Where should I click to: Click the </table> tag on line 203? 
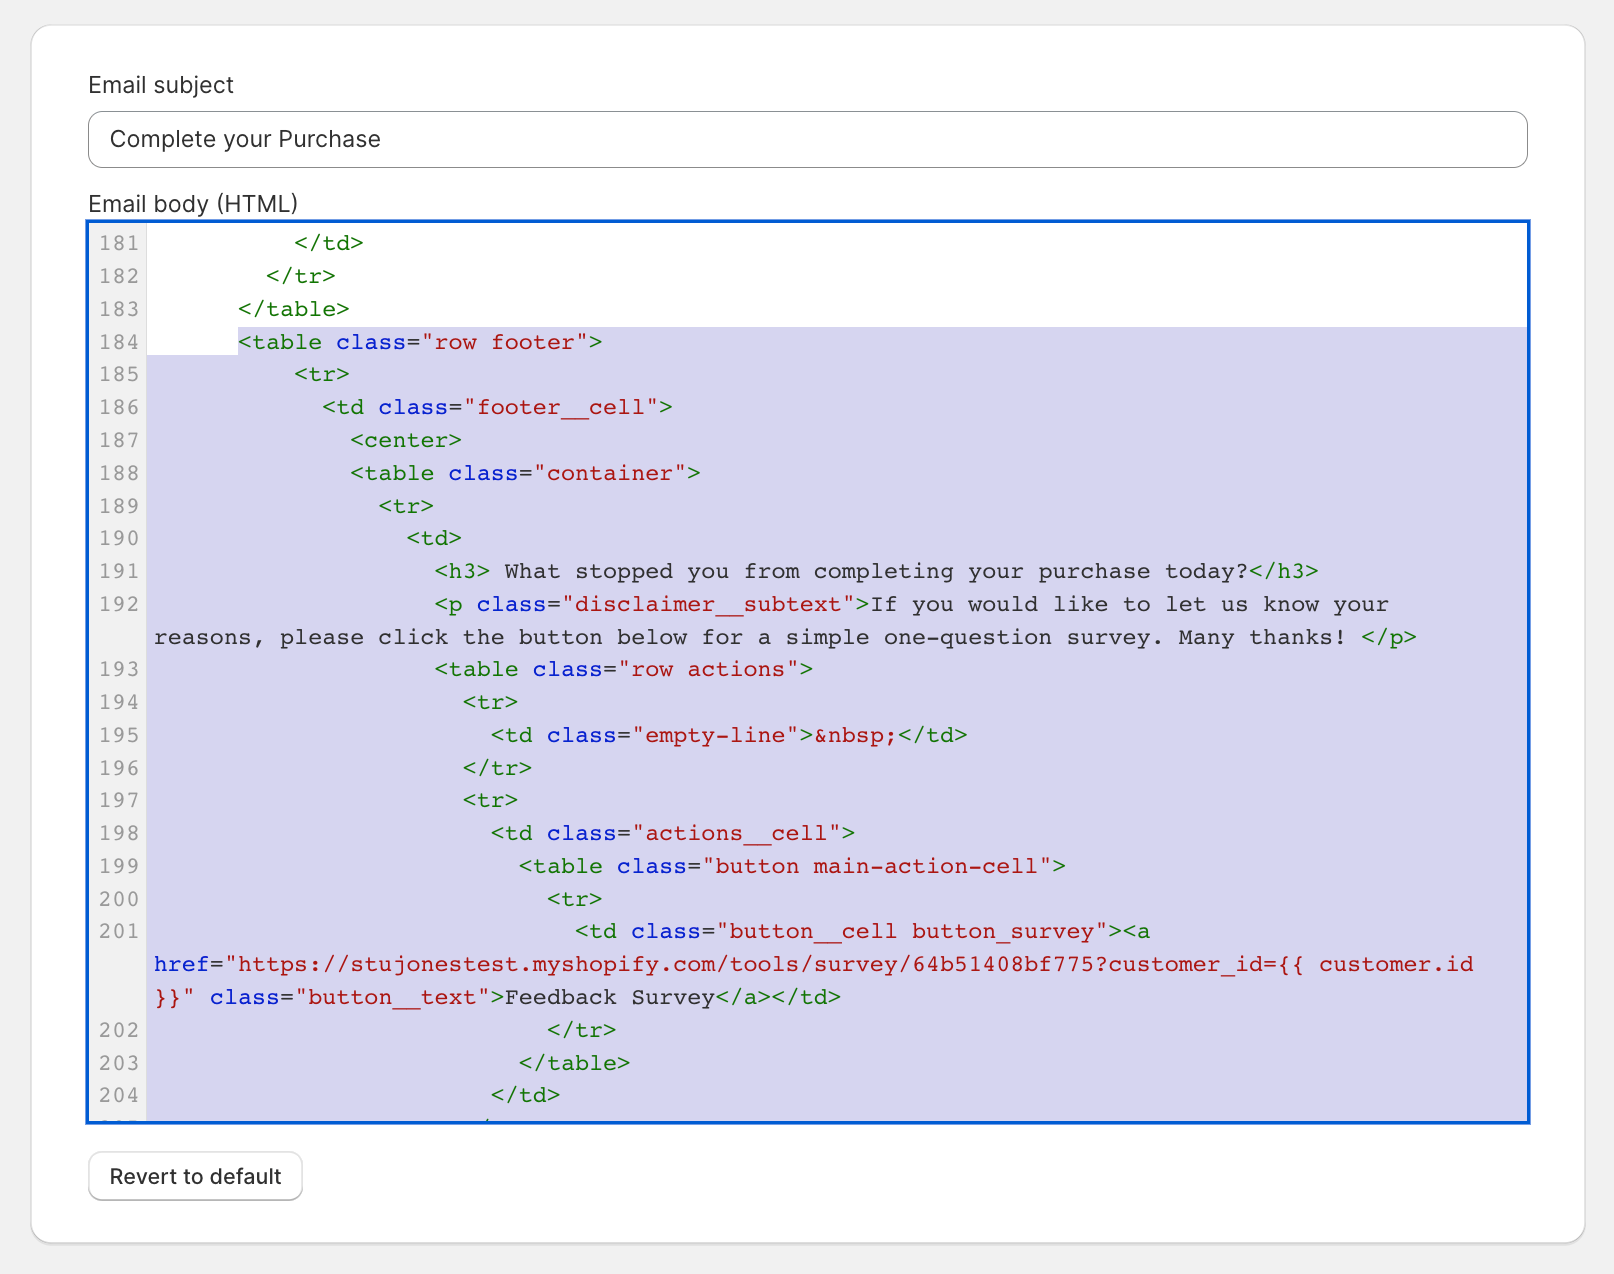tap(575, 1063)
